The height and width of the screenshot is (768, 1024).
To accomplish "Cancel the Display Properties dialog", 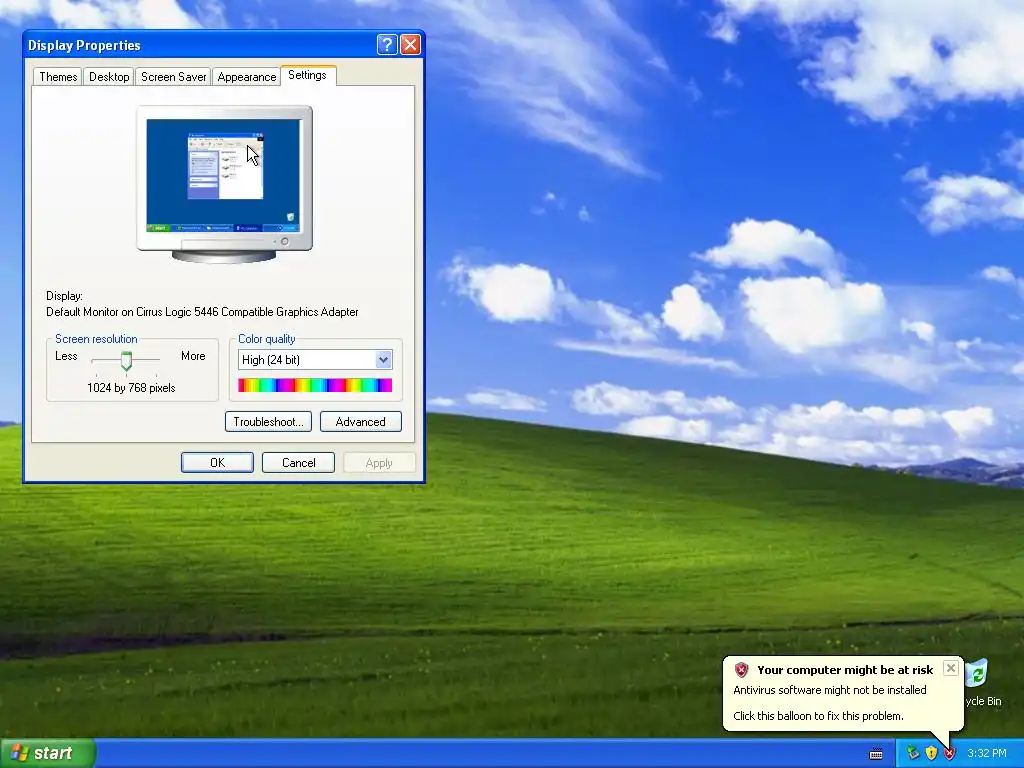I will pos(298,462).
